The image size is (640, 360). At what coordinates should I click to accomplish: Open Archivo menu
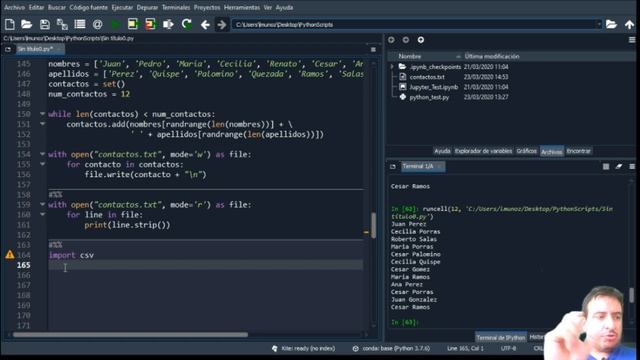14,7
